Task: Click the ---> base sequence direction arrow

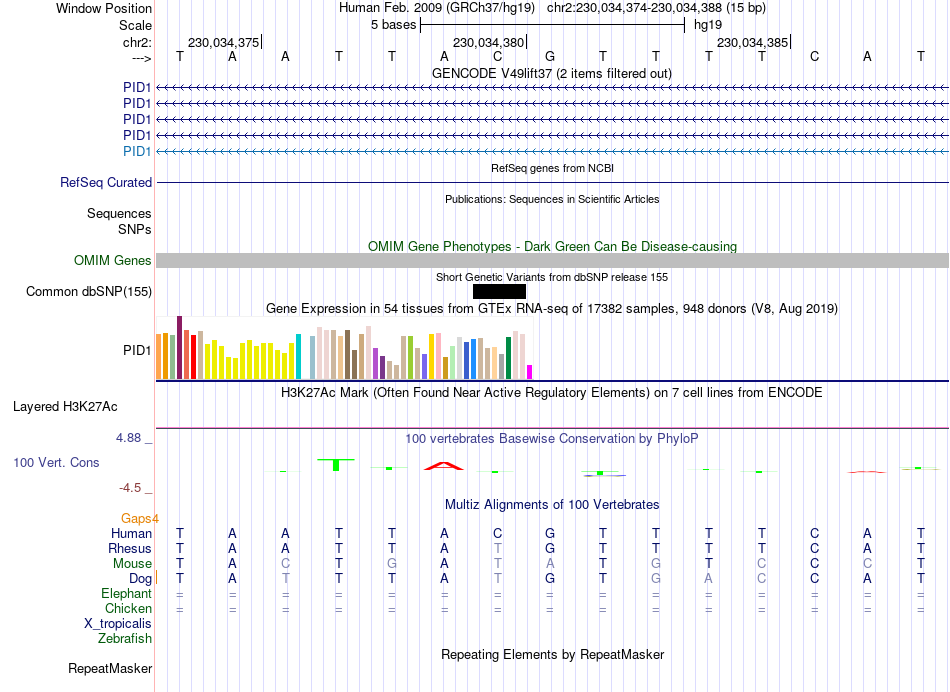Action: [141, 58]
